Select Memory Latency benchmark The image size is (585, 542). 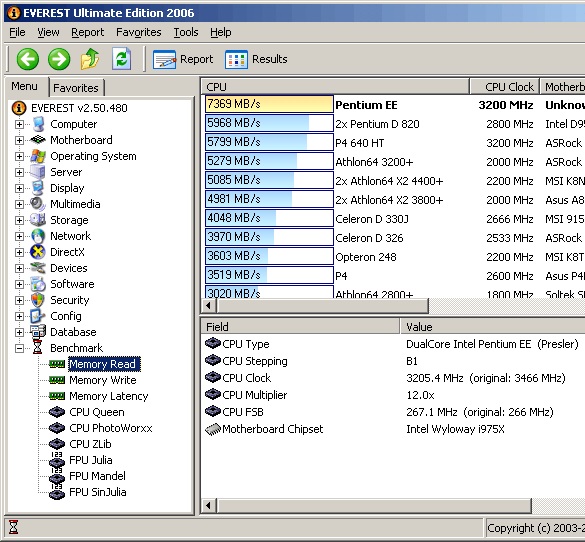coord(109,396)
